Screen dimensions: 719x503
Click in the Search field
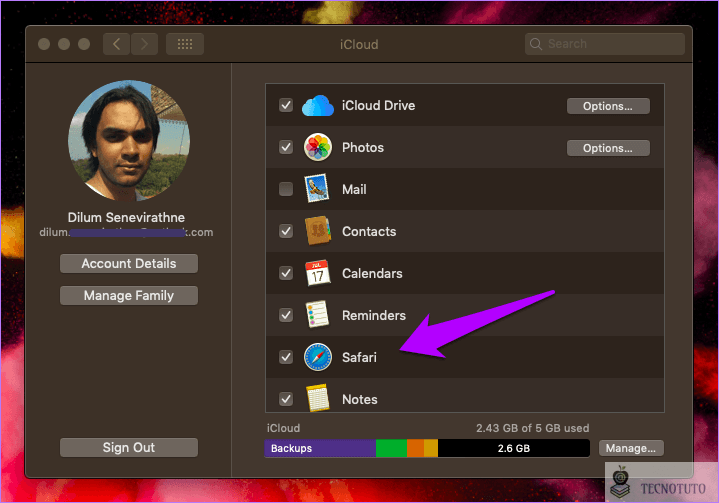605,44
